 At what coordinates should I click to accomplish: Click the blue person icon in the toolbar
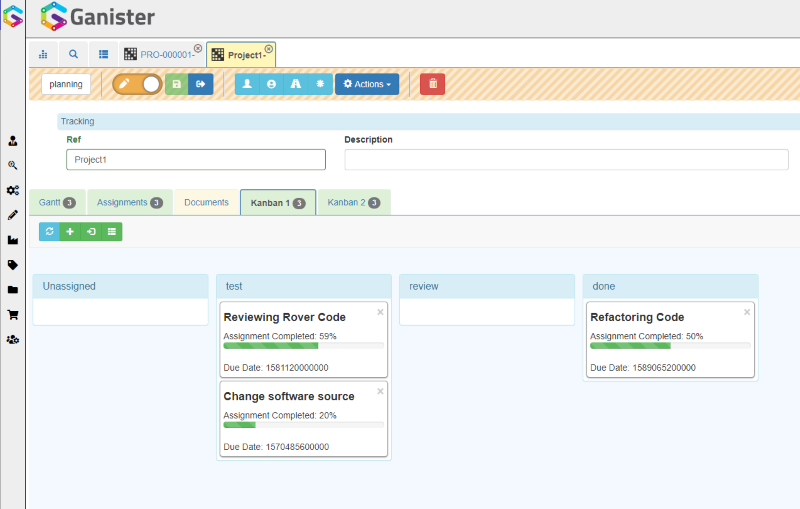coord(247,84)
